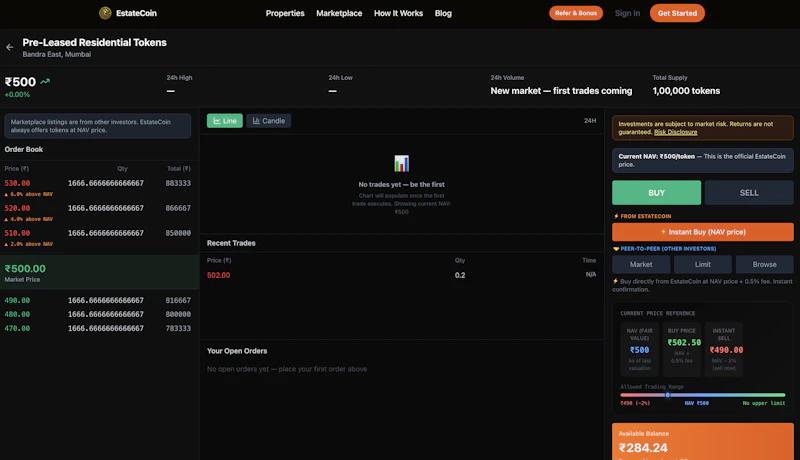Image resolution: width=800 pixels, height=460 pixels.
Task: Click the ₹502.50 Buy Price reference card
Action: (x=684, y=349)
